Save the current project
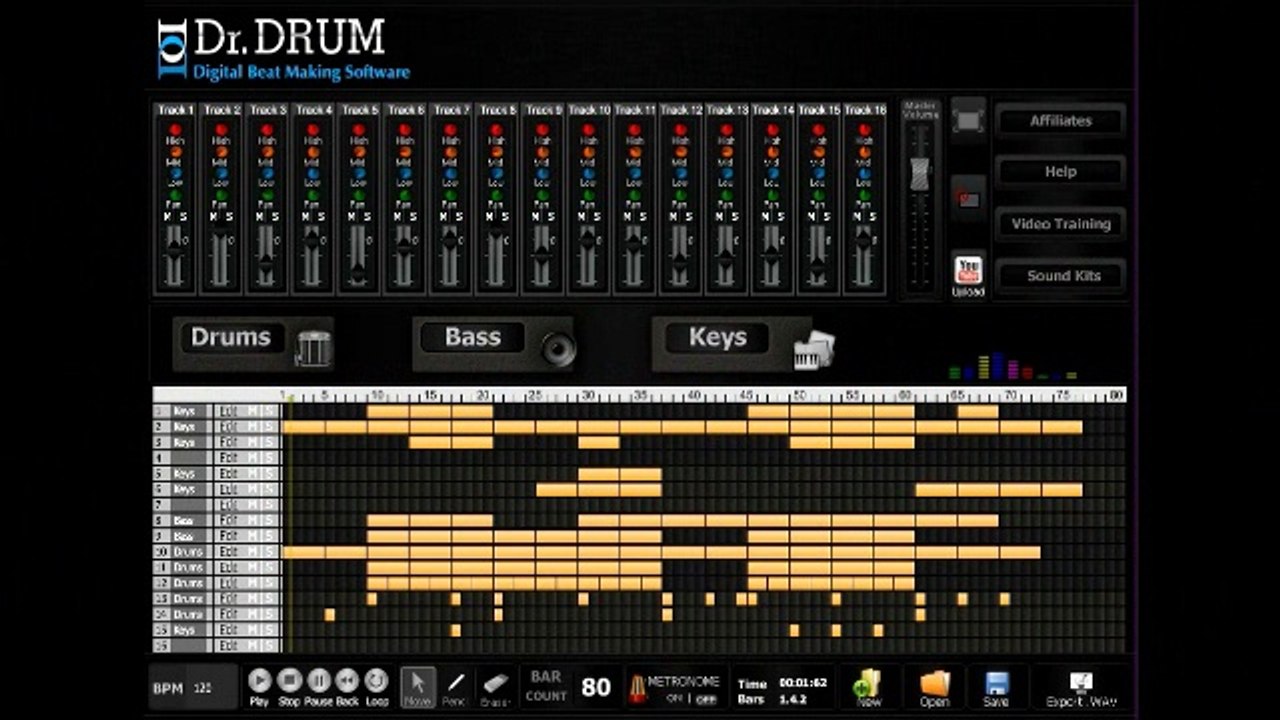The image size is (1280, 720). [996, 687]
